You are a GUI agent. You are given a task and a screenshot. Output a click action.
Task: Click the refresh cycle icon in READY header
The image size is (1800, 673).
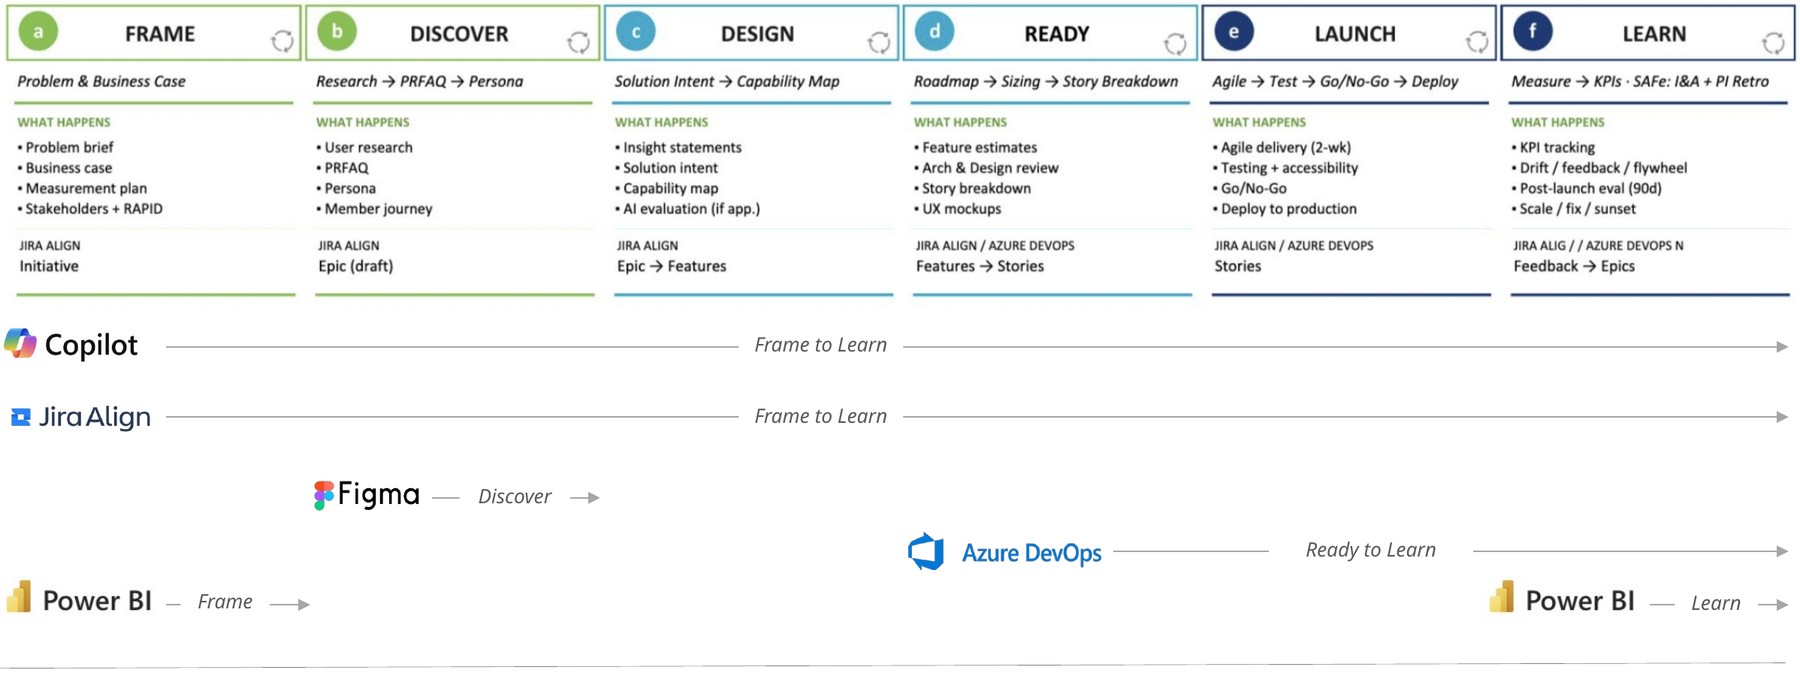pos(1176,43)
